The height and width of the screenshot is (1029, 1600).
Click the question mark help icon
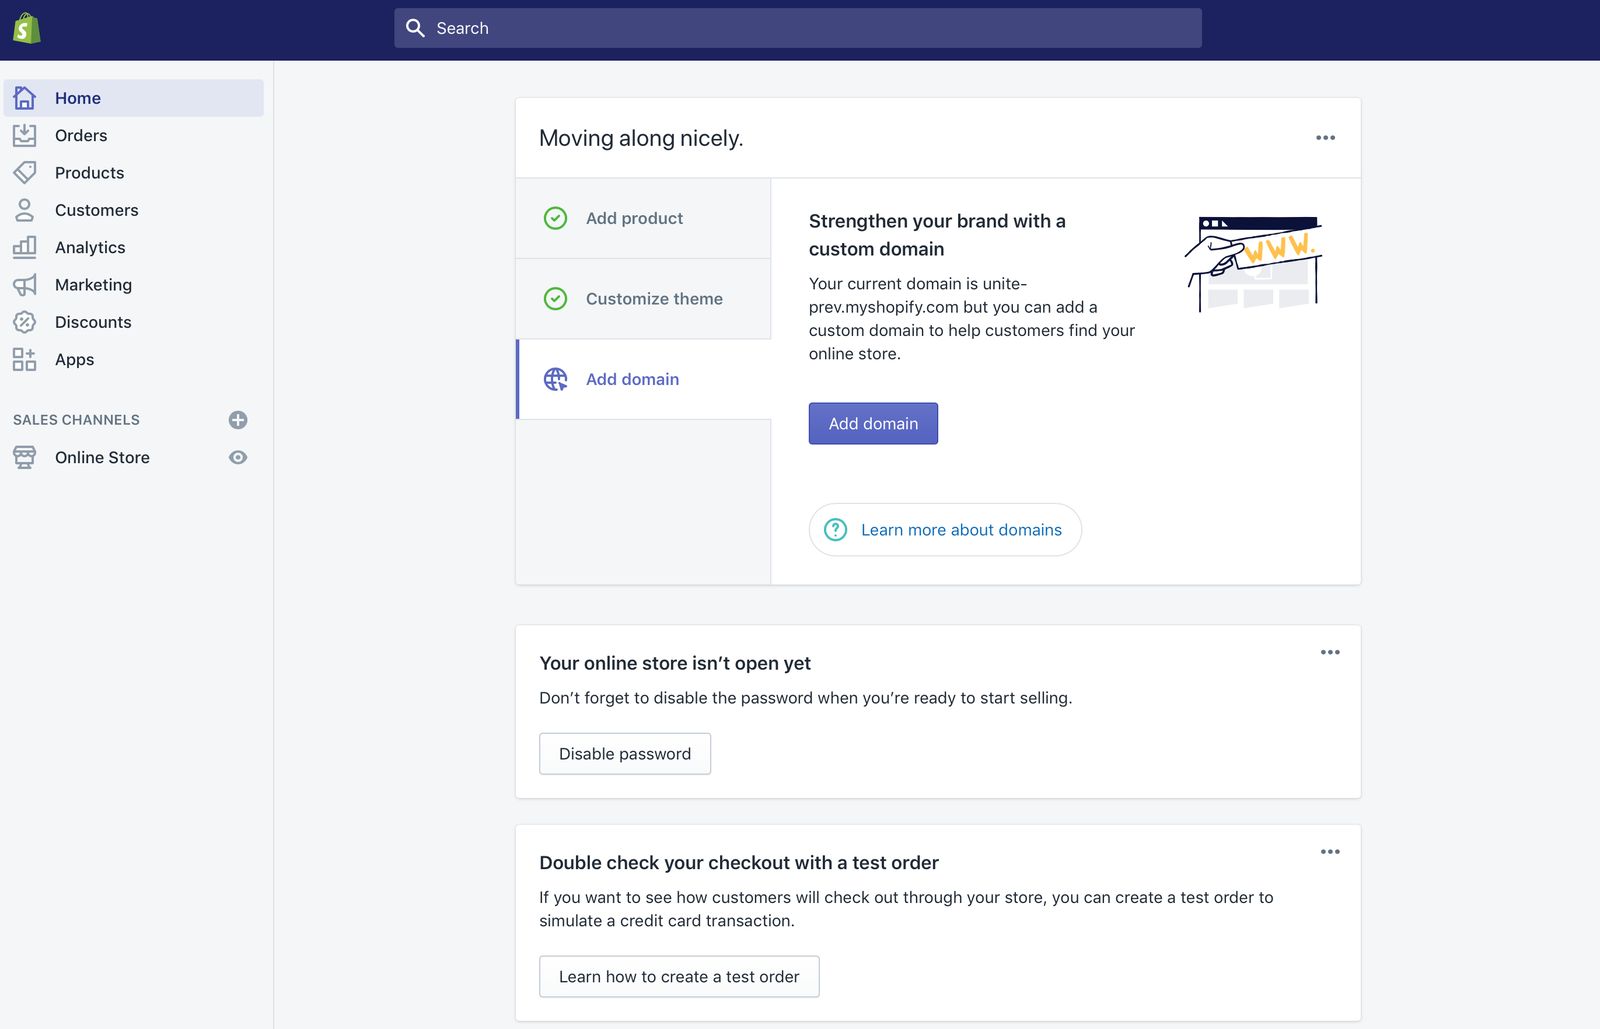(x=836, y=530)
